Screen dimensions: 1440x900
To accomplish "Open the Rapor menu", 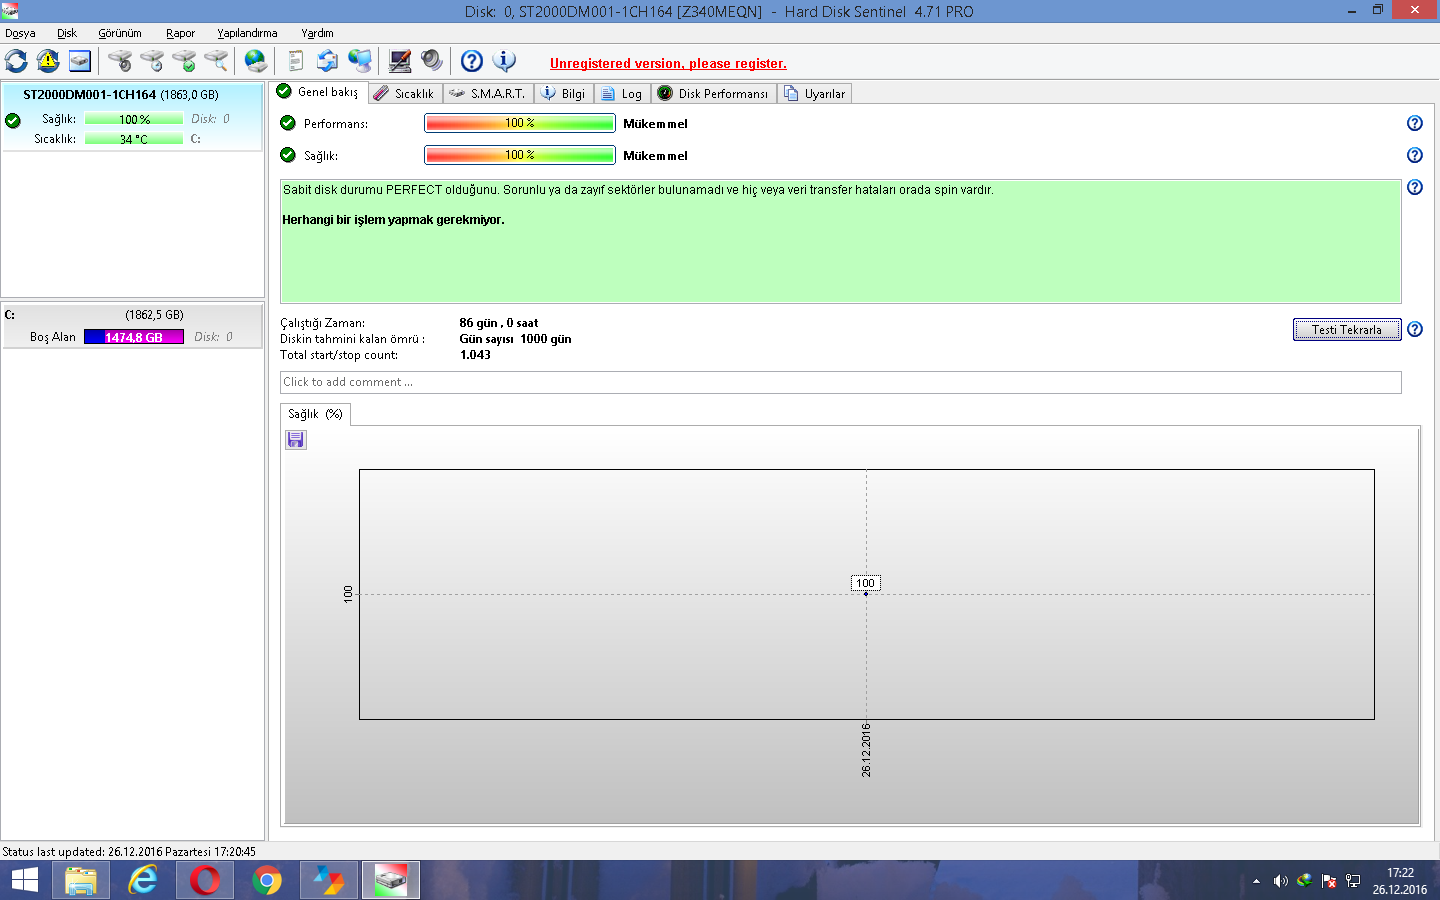I will click(x=180, y=33).
